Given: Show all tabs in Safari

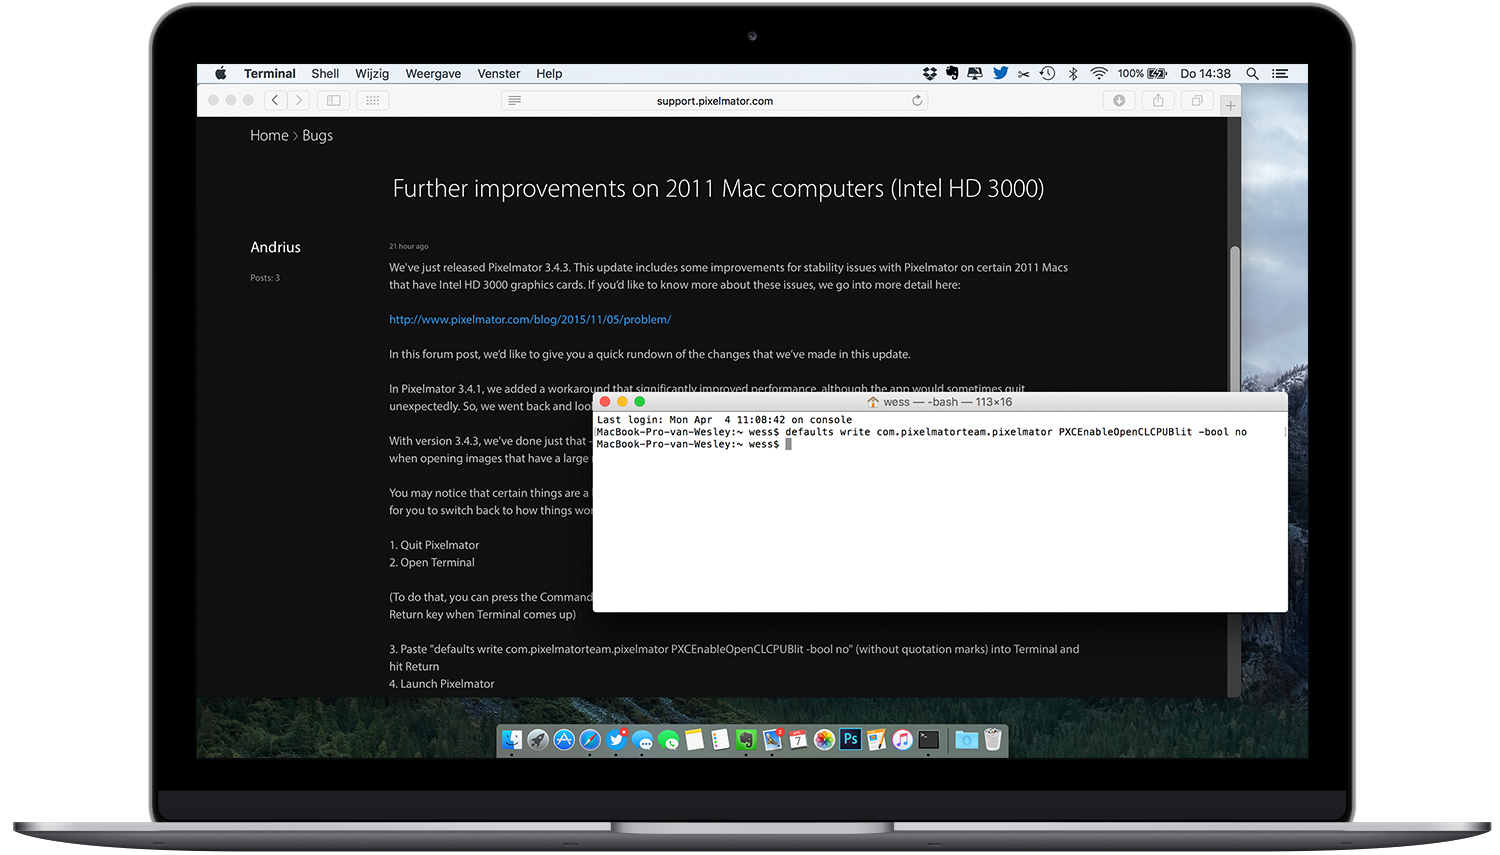Looking at the screenshot, I should tap(1197, 100).
